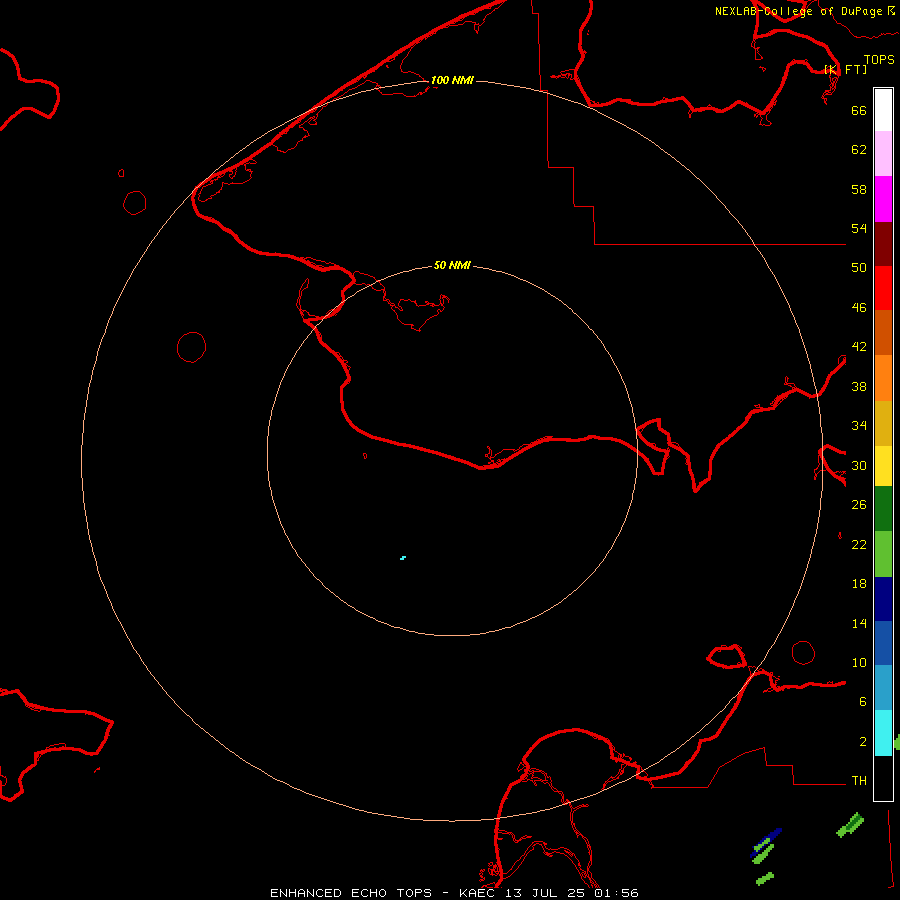Click the "34" scale value
Viewport: 900px width, 900px height.
click(x=859, y=426)
